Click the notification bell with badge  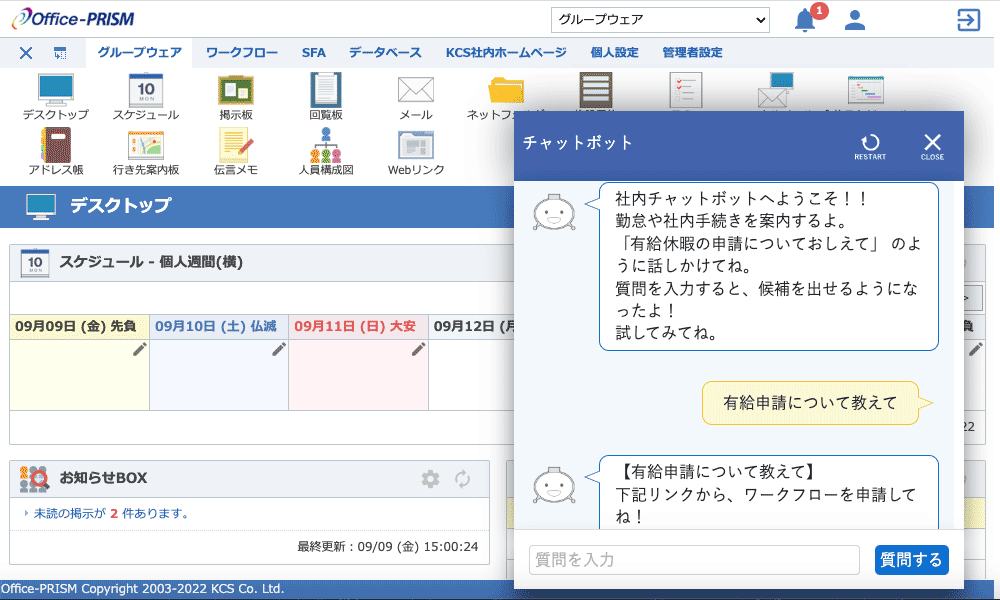[x=806, y=20]
